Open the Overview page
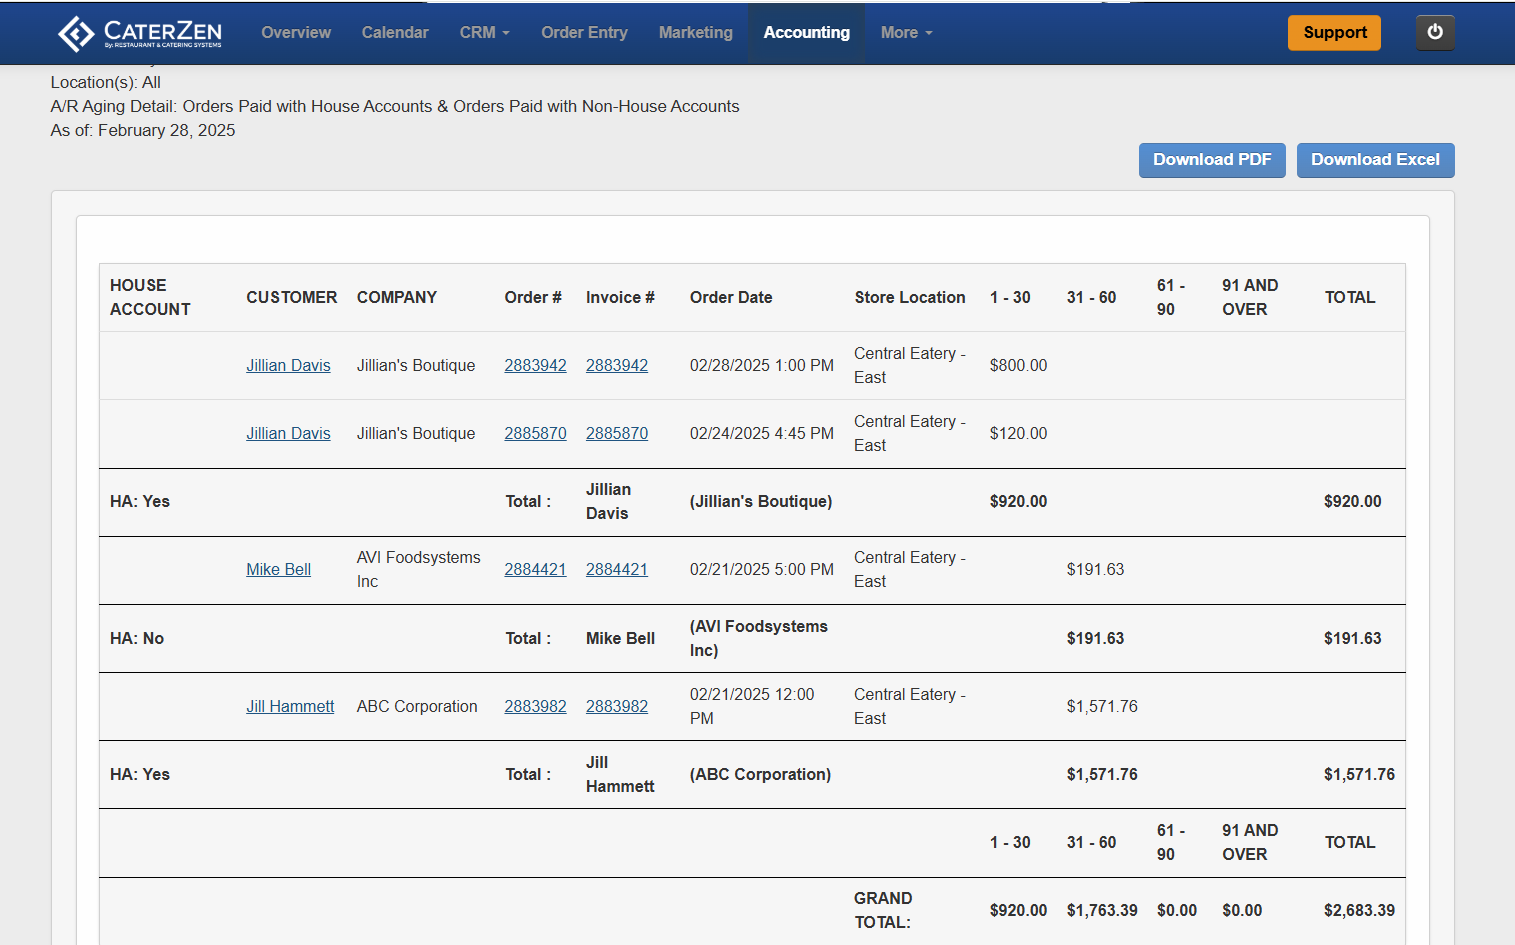The height and width of the screenshot is (945, 1515). tap(296, 33)
